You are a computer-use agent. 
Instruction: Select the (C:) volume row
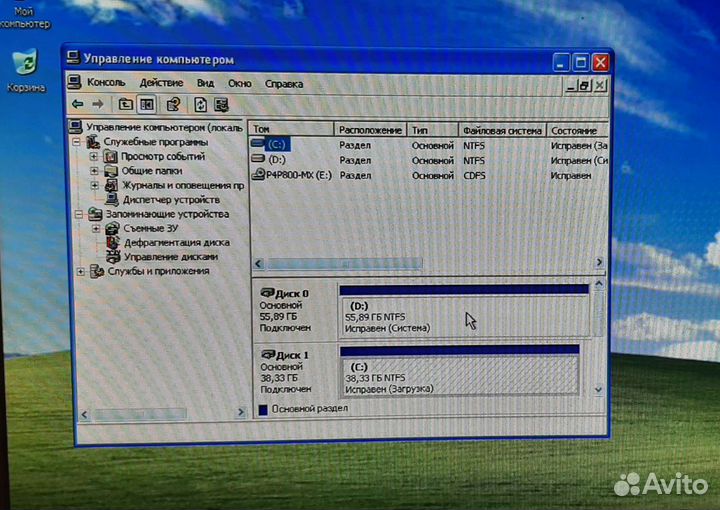coord(429,145)
